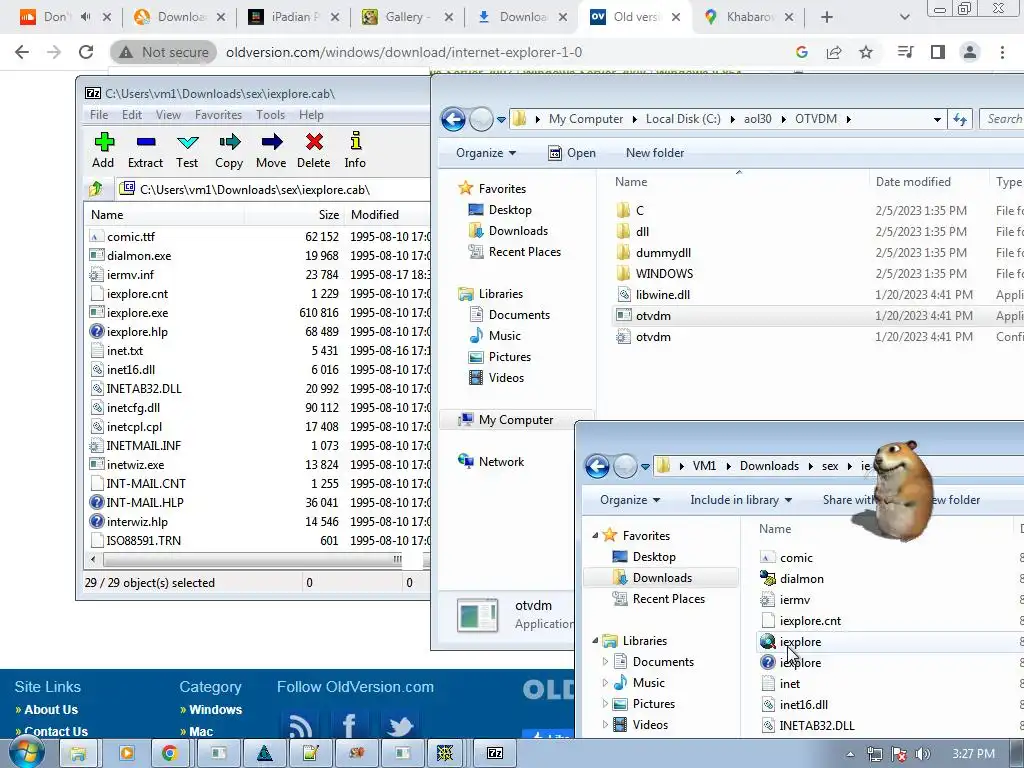Click aol30 in the OTVDM breadcrumb path
This screenshot has width=1024, height=768.
(x=758, y=119)
